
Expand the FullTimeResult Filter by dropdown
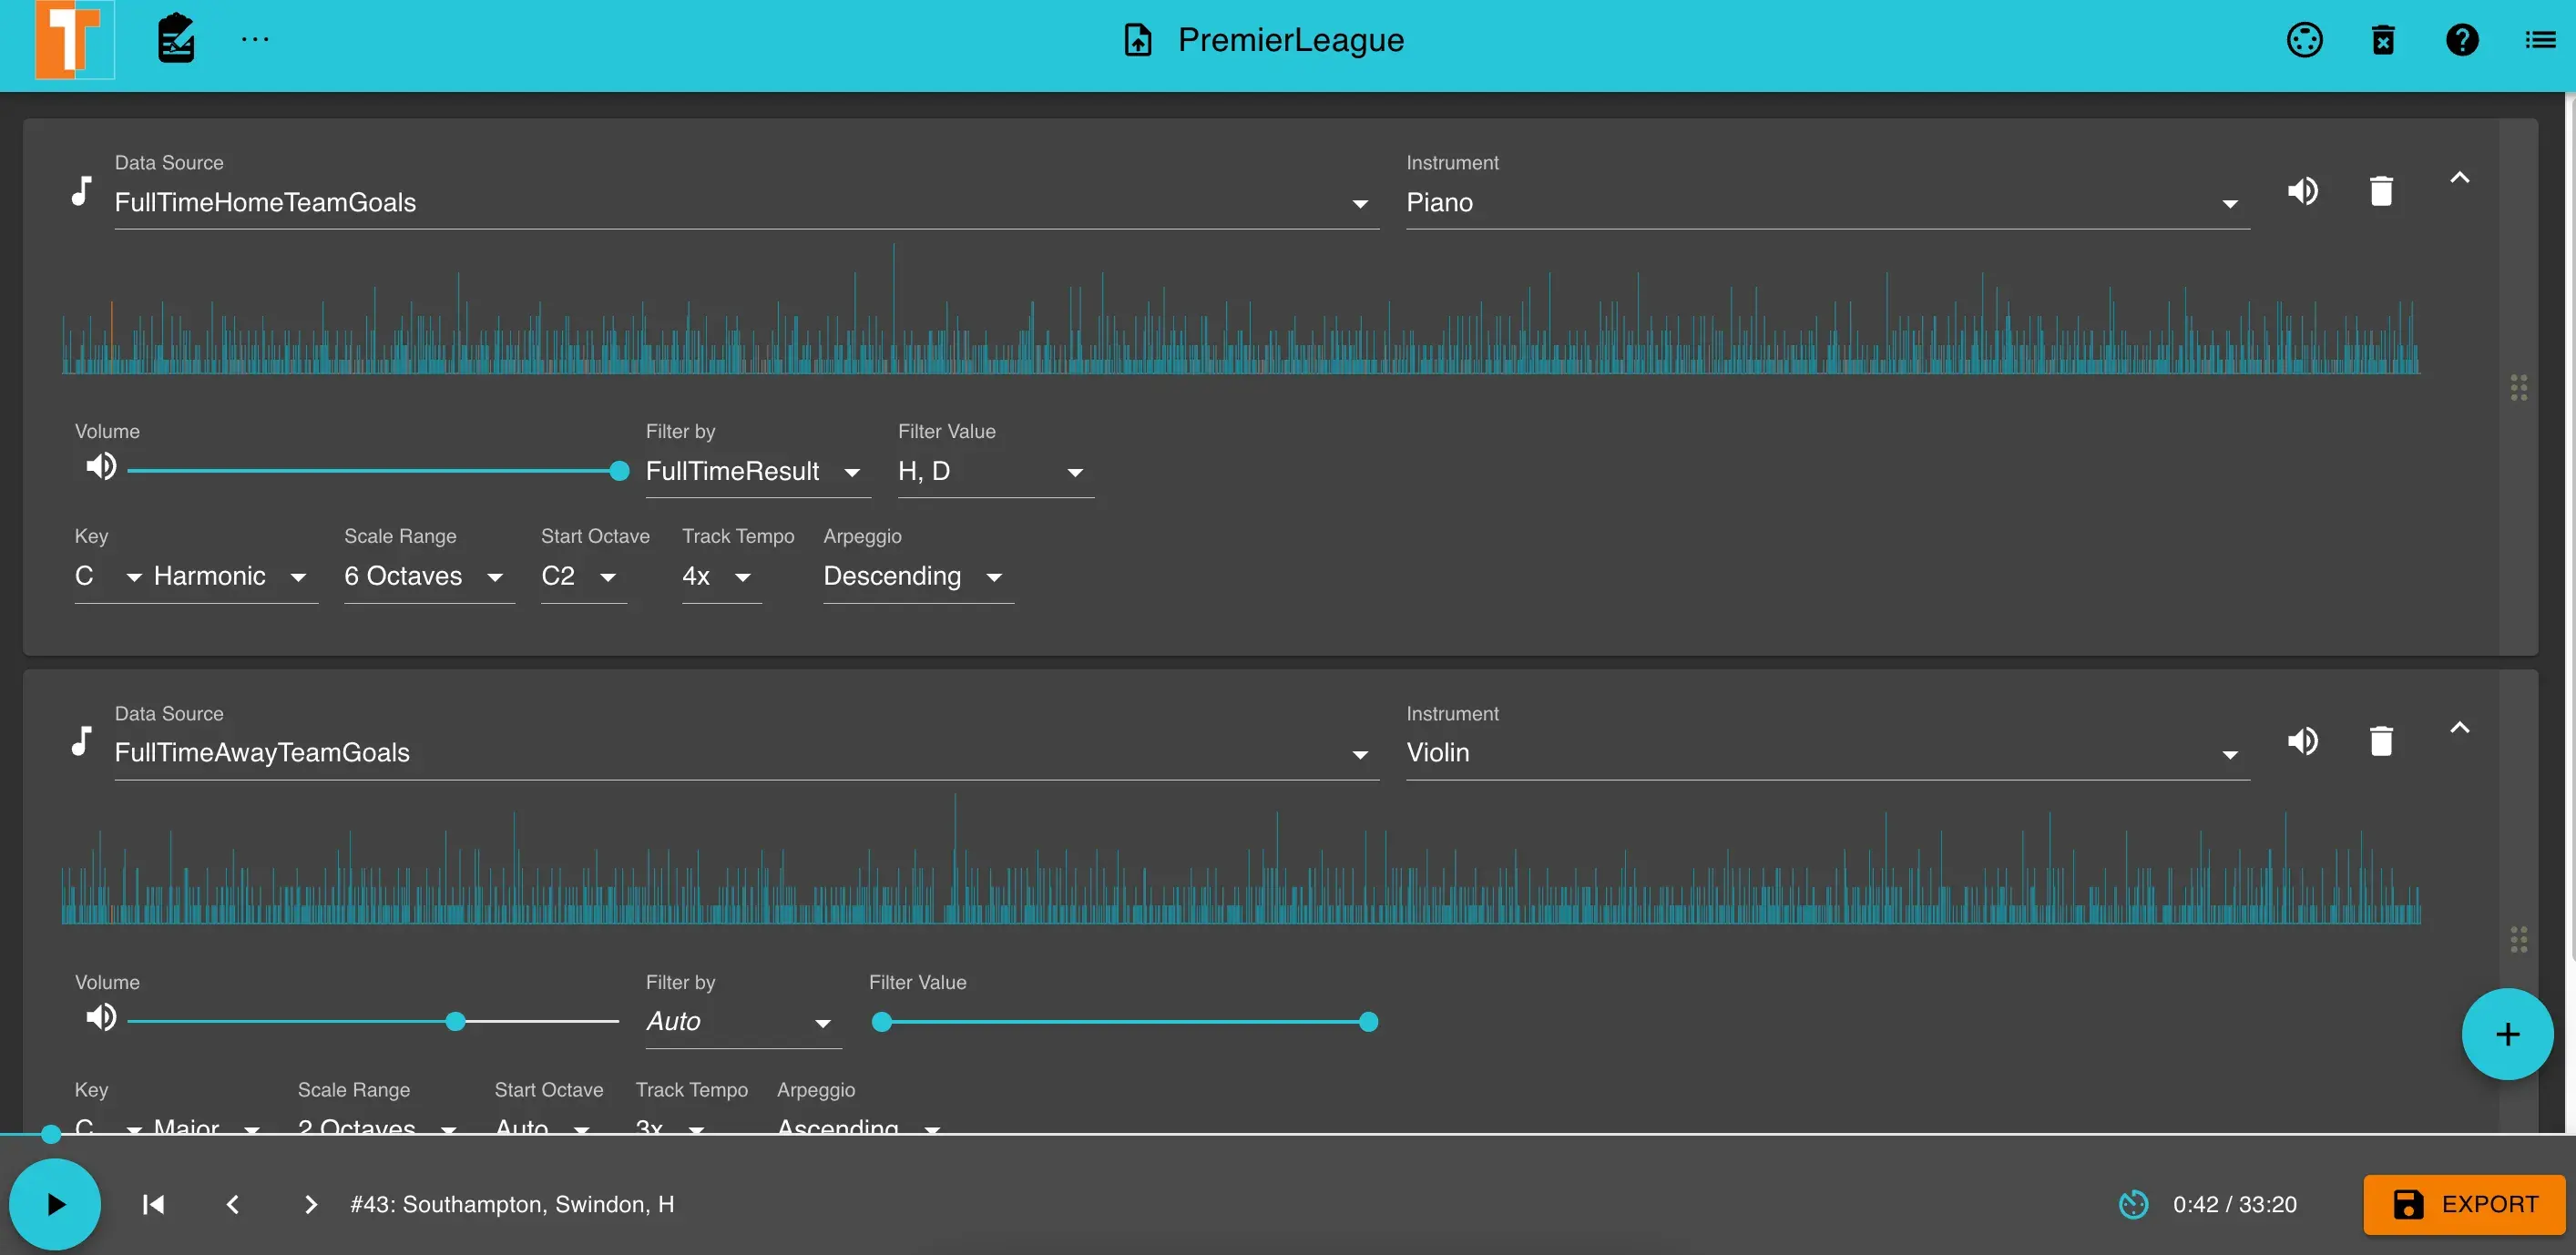(851, 472)
